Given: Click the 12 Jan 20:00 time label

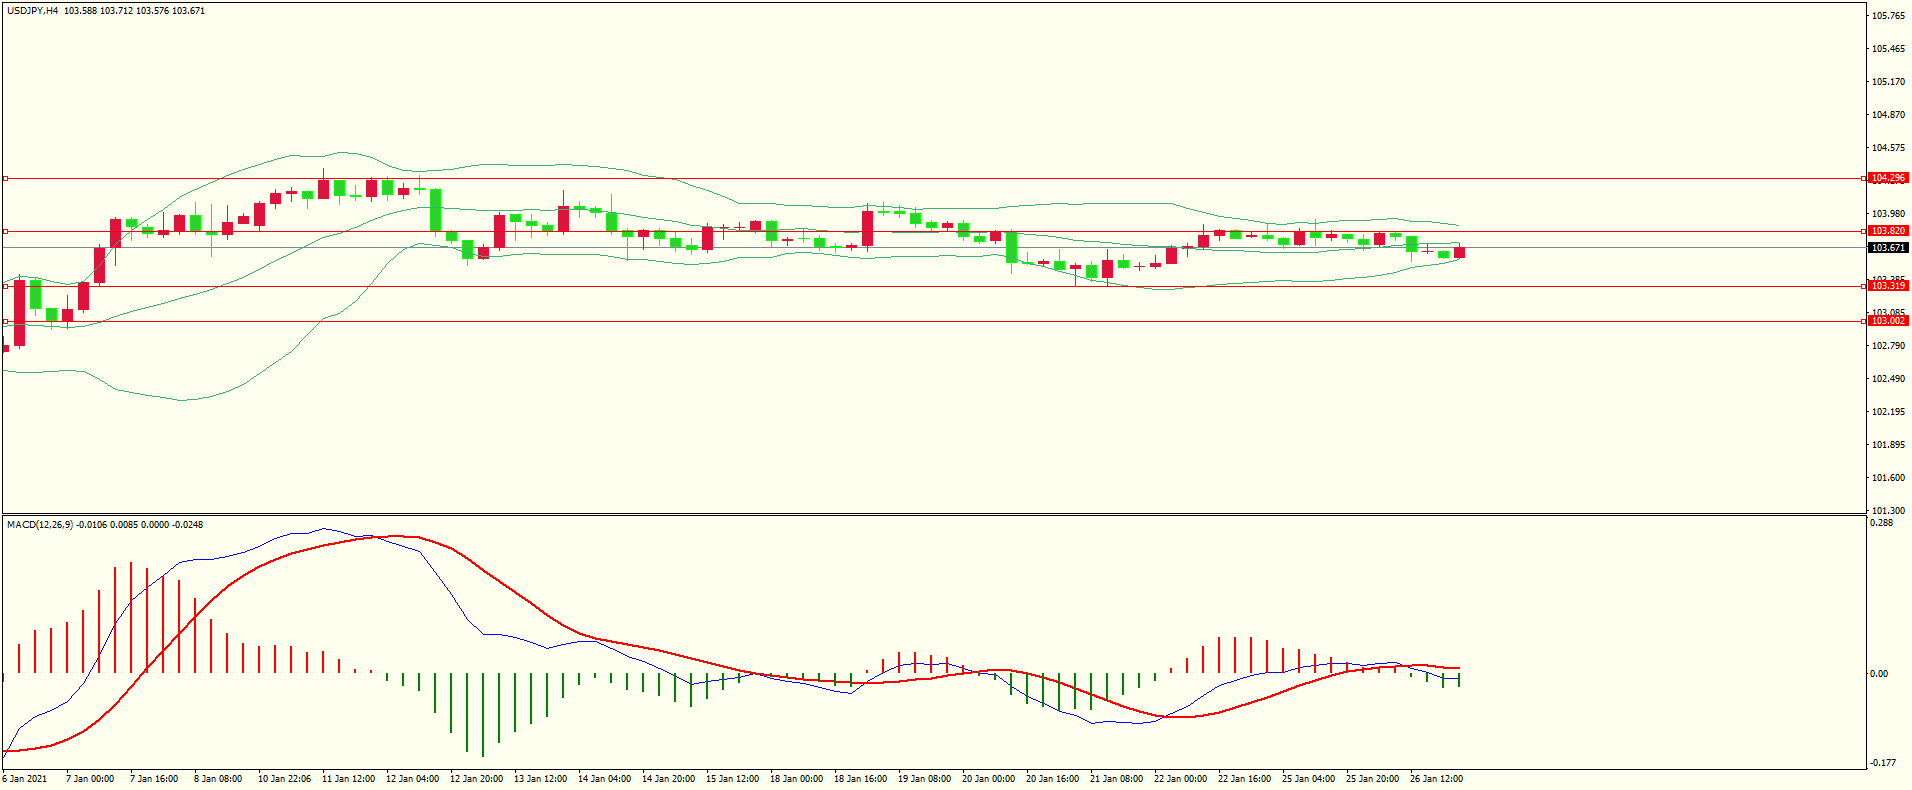Looking at the screenshot, I should point(476,779).
